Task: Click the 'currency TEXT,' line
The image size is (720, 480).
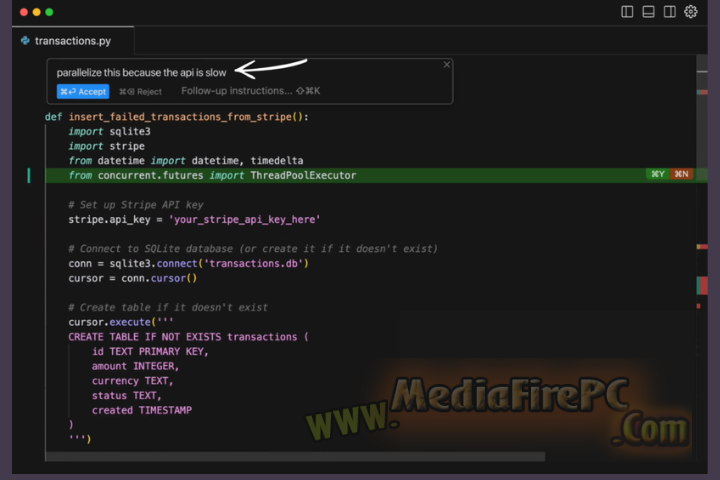Action: coord(132,381)
